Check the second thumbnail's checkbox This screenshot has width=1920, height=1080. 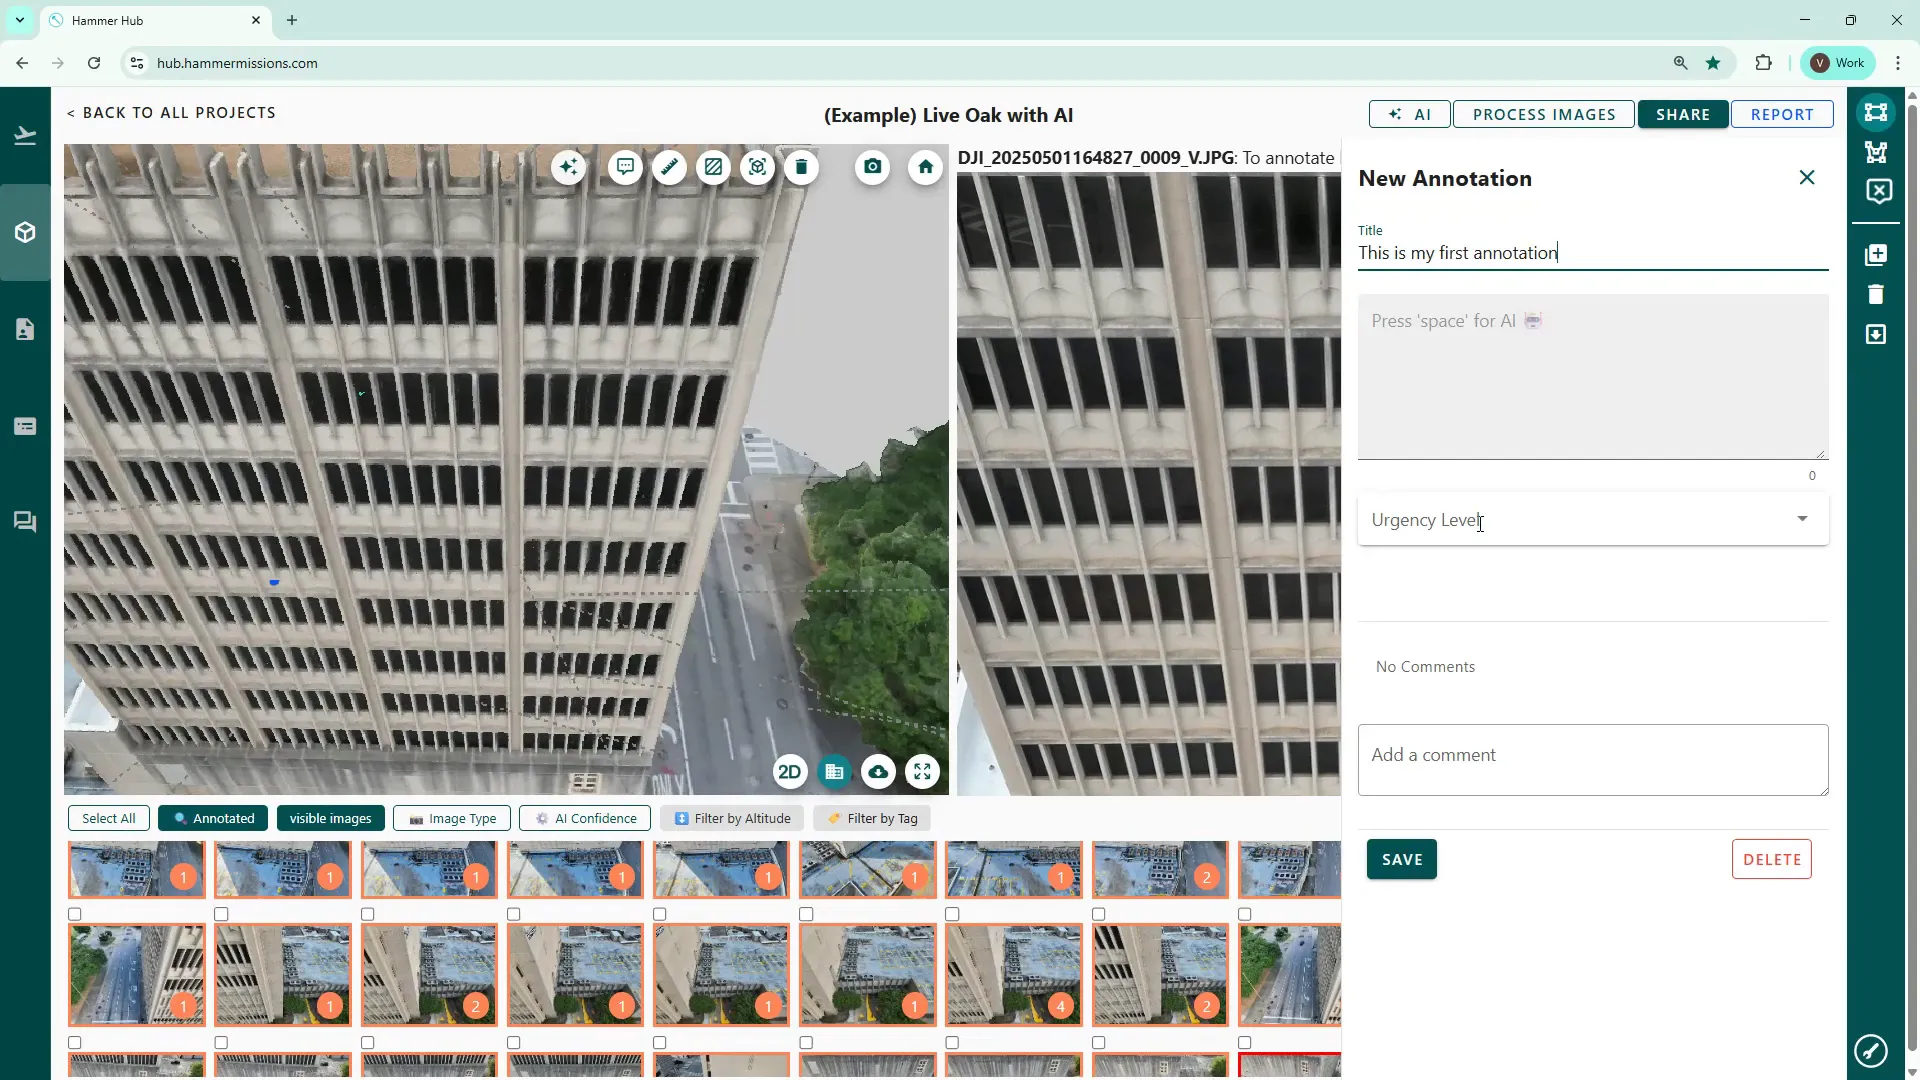coord(221,914)
